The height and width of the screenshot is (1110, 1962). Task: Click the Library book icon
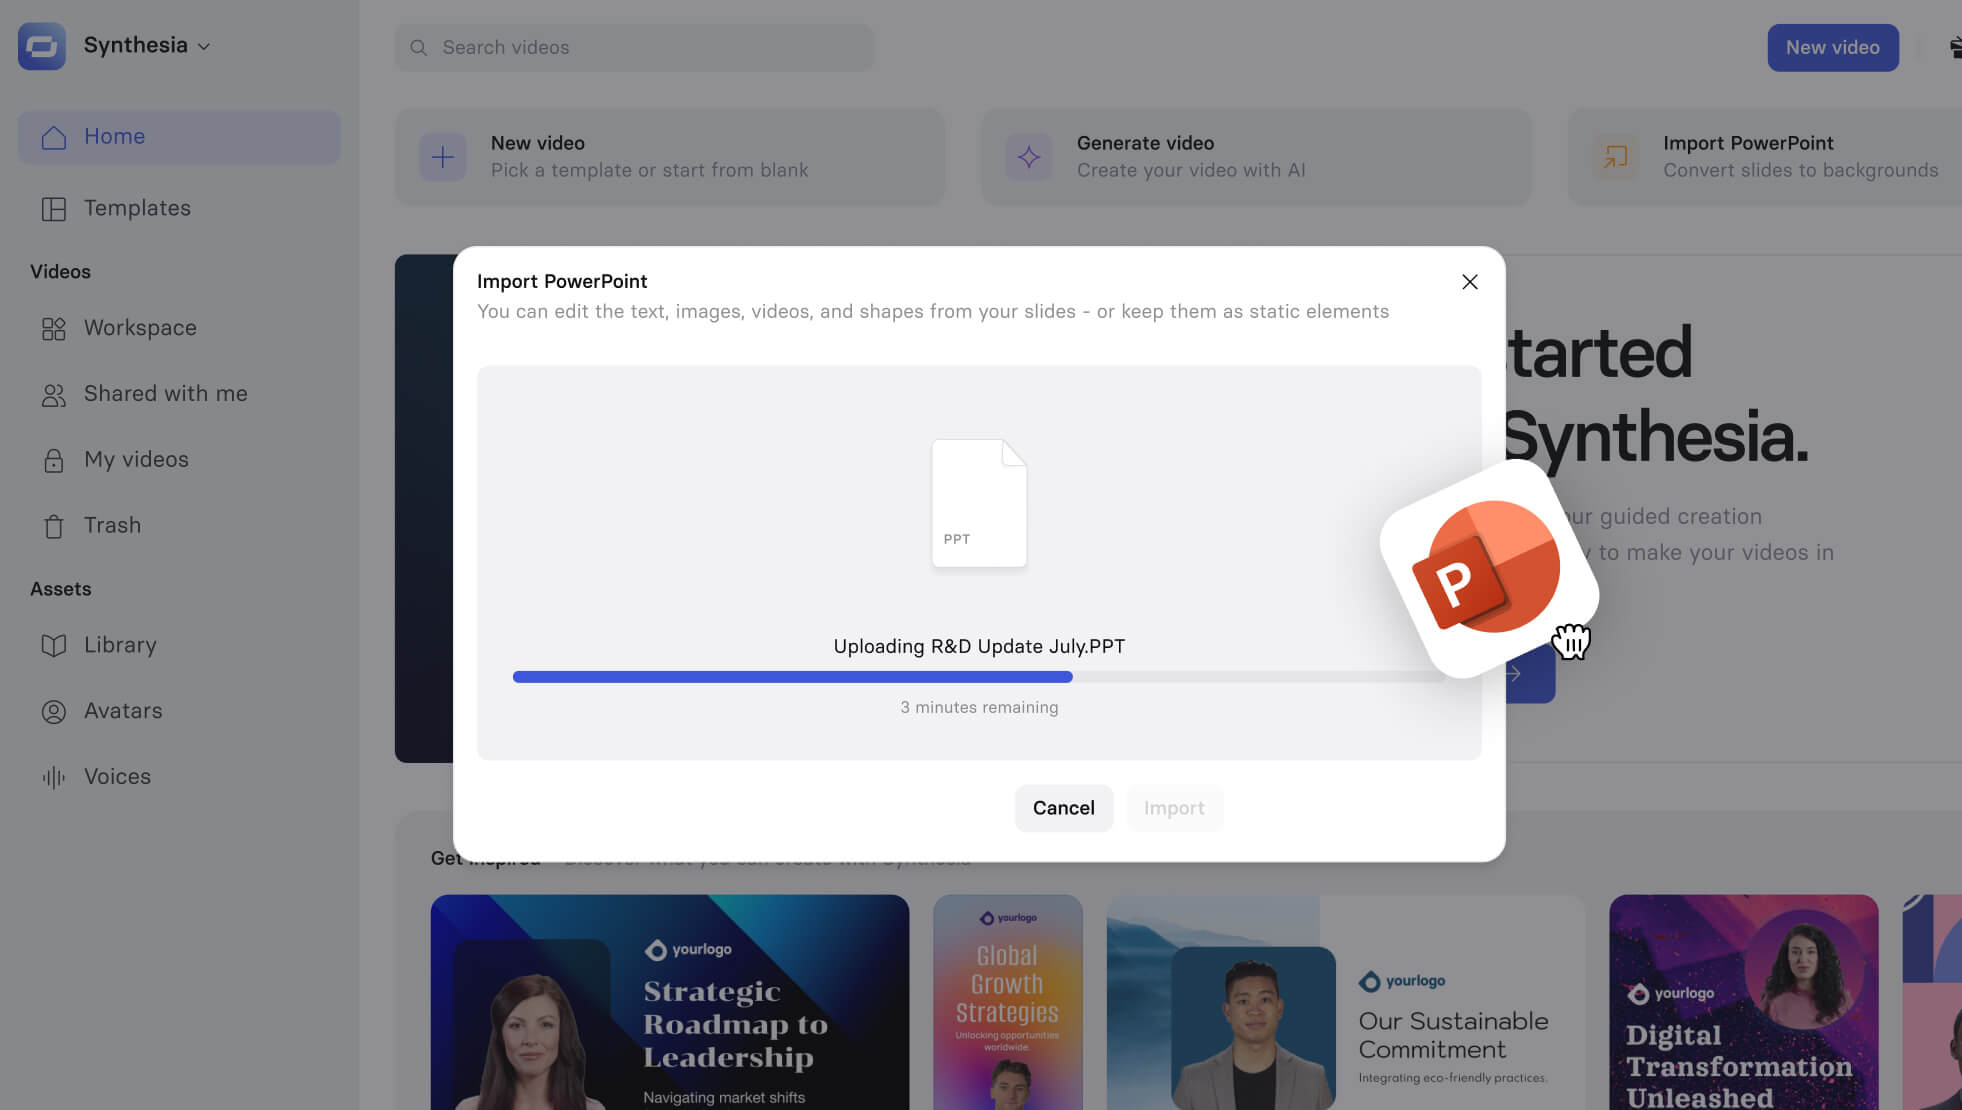(x=53, y=646)
